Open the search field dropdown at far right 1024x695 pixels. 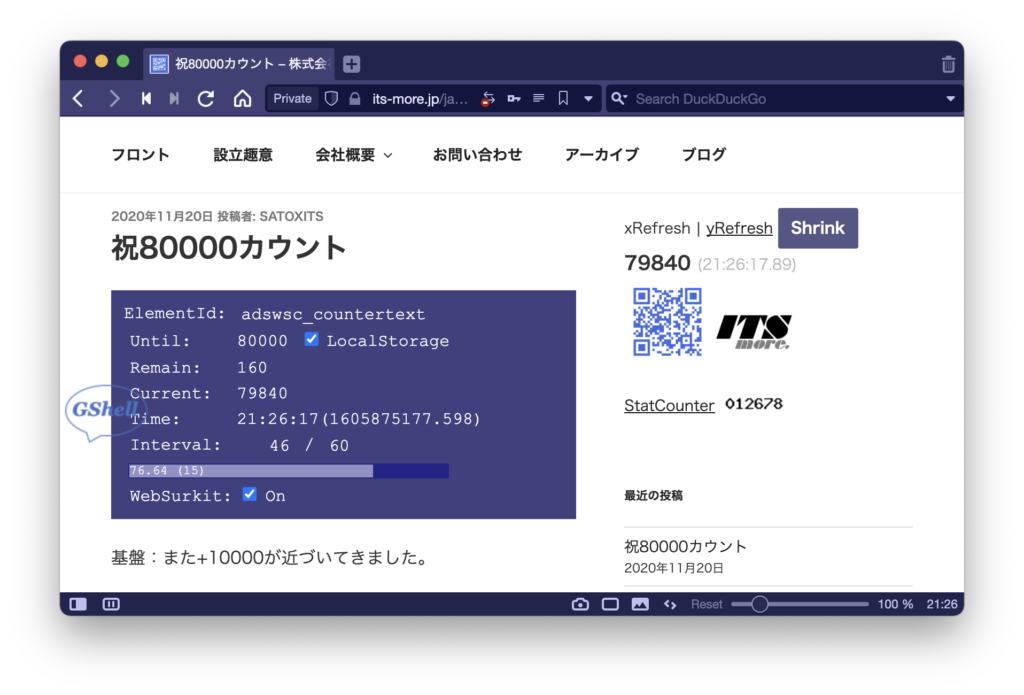[950, 98]
